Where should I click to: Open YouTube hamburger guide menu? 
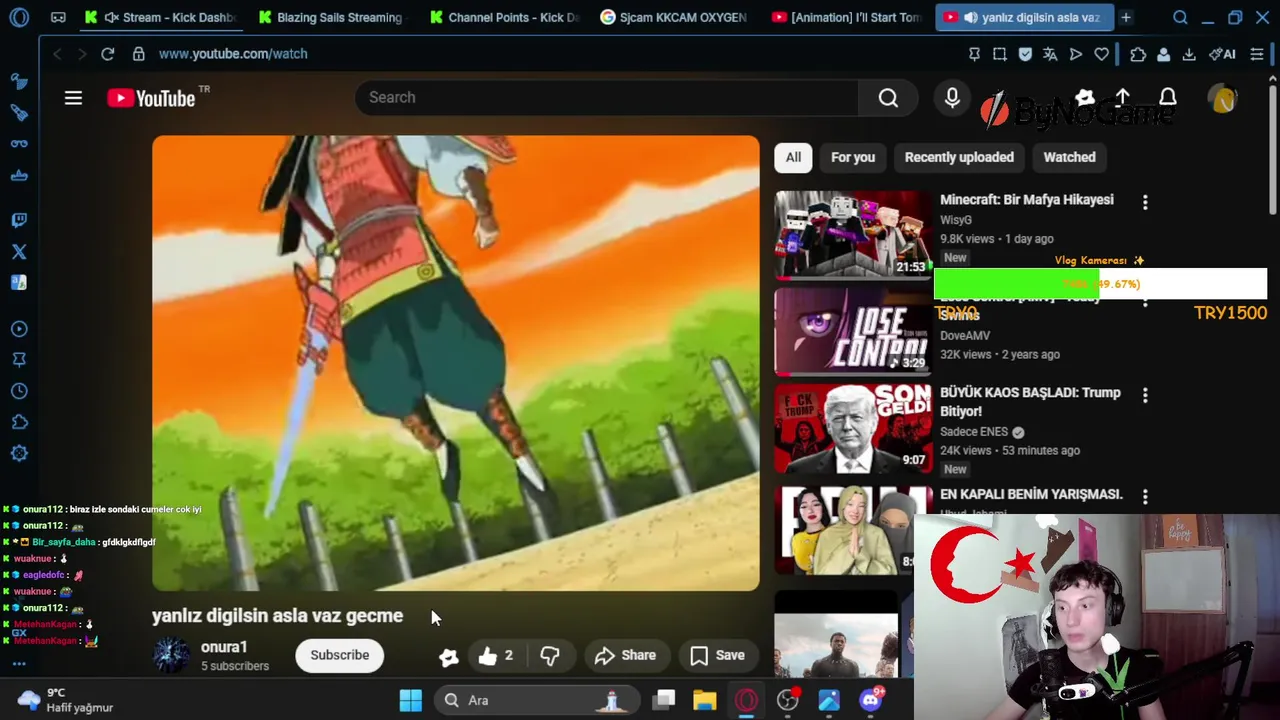pos(73,98)
